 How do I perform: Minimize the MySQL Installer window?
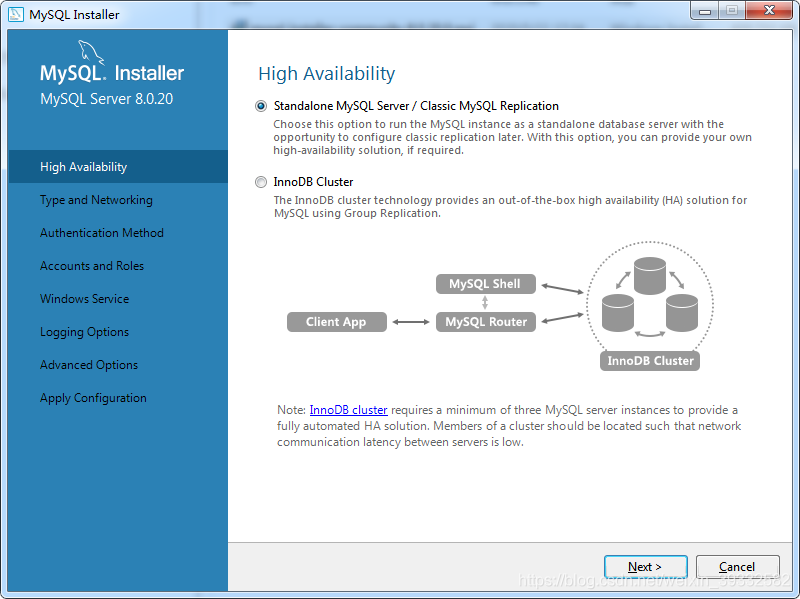tap(705, 11)
